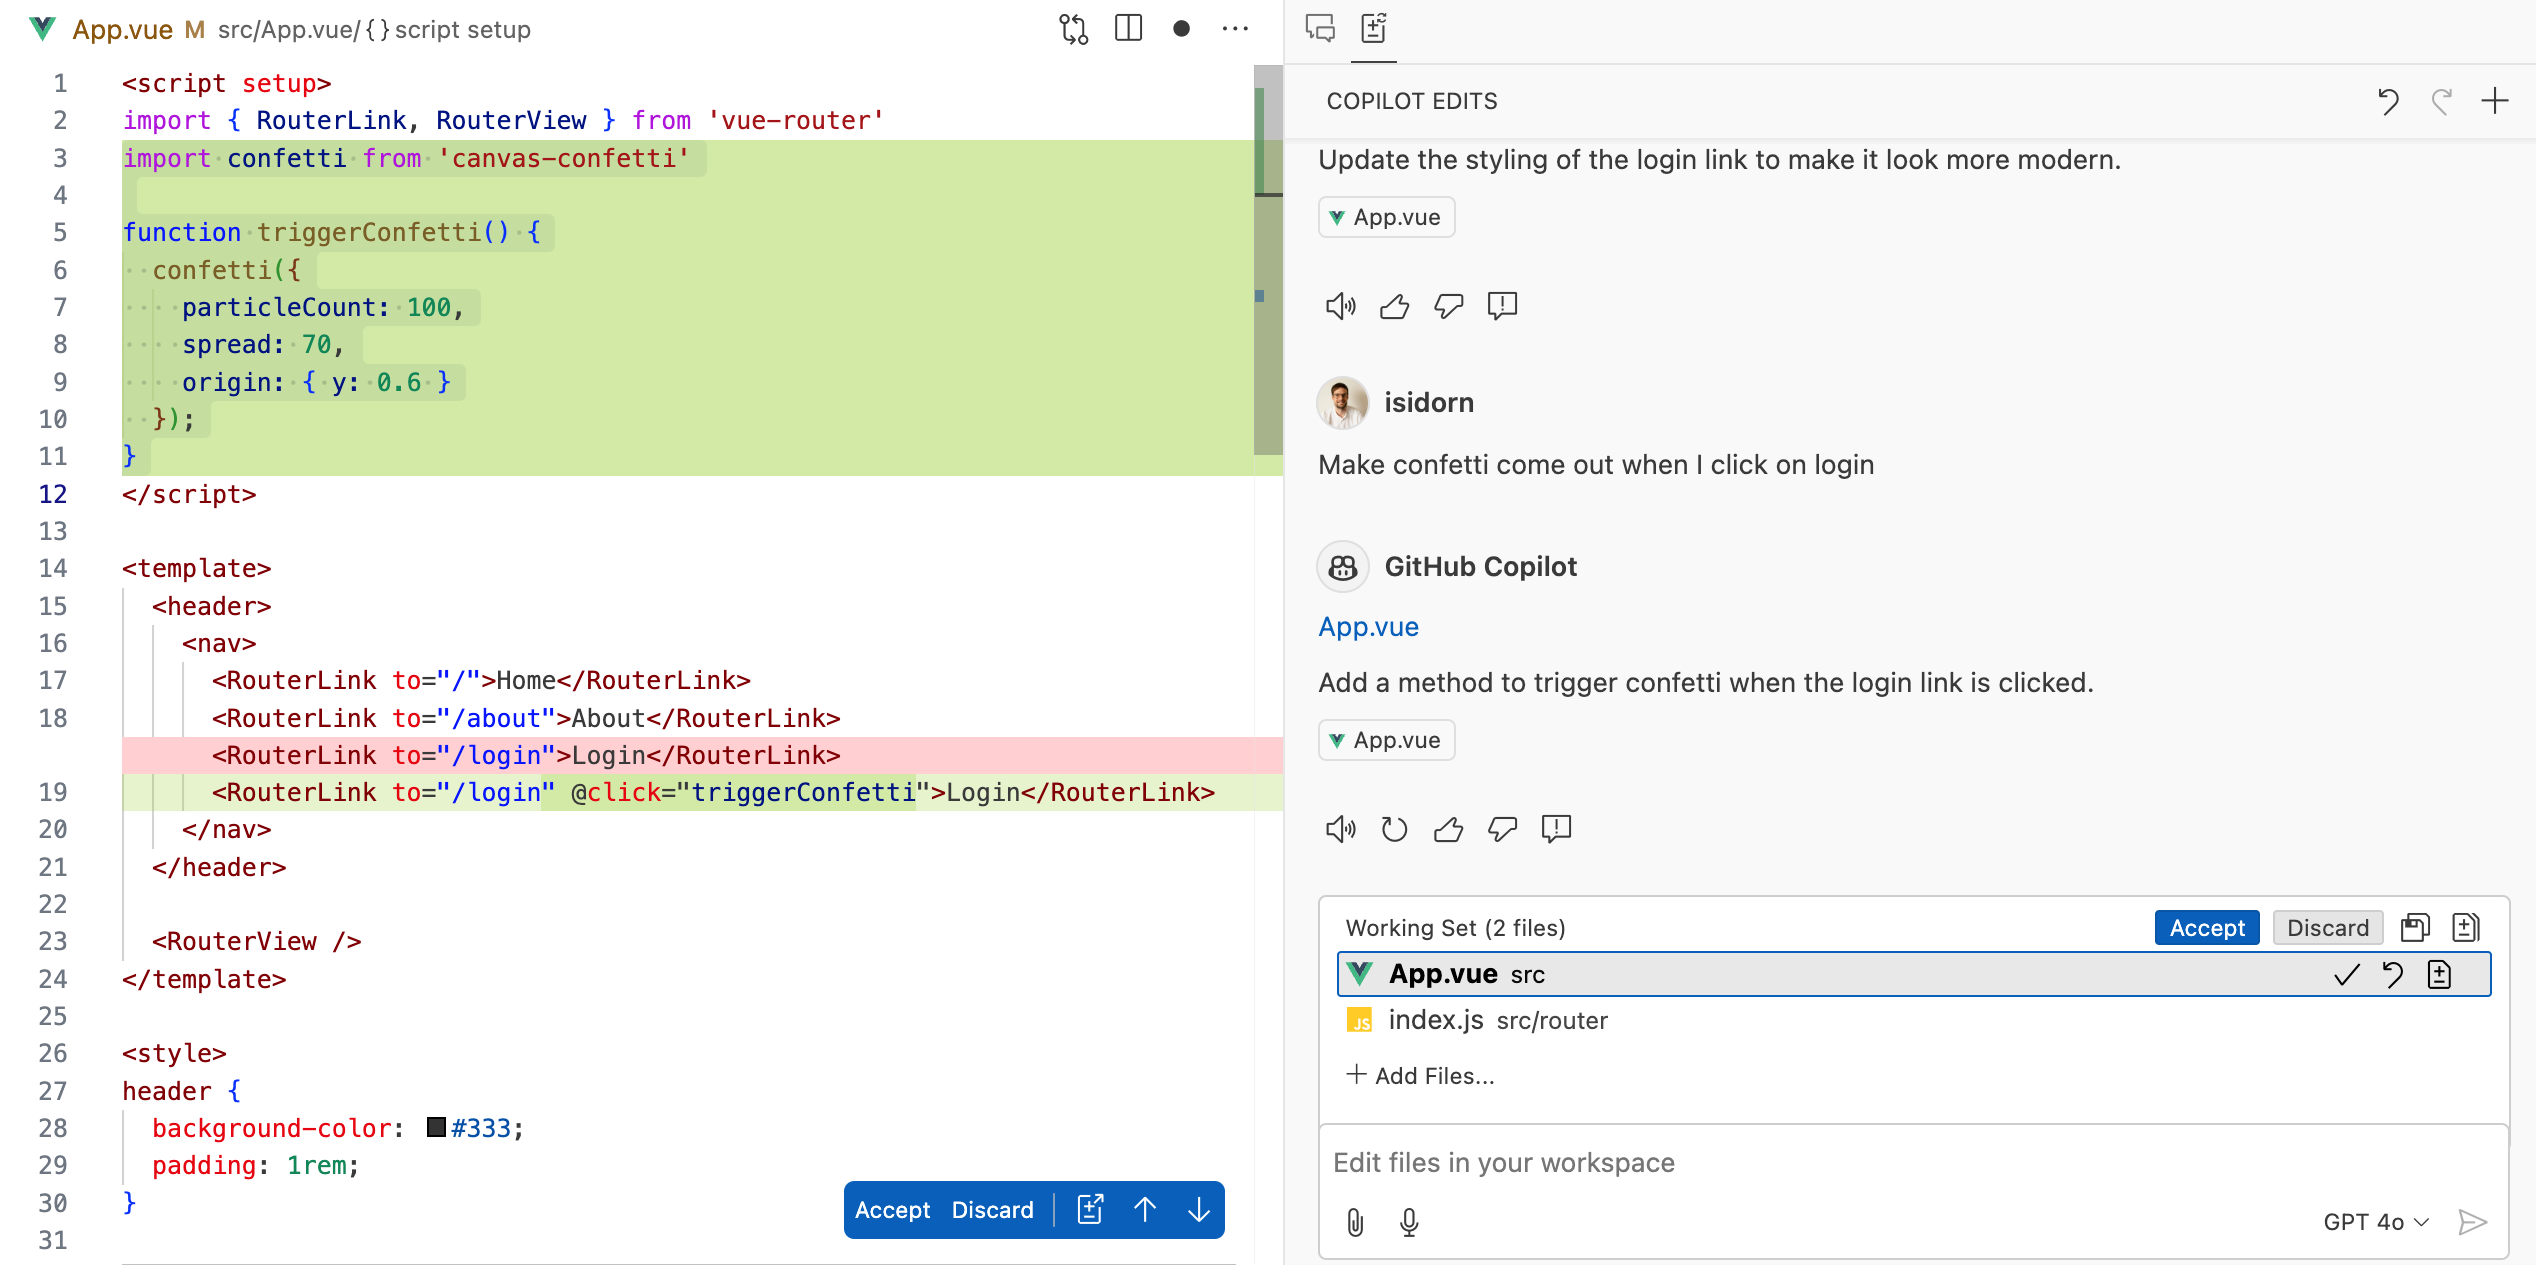Split the editor using the split icon
2536x1265 pixels.
[x=1128, y=28]
